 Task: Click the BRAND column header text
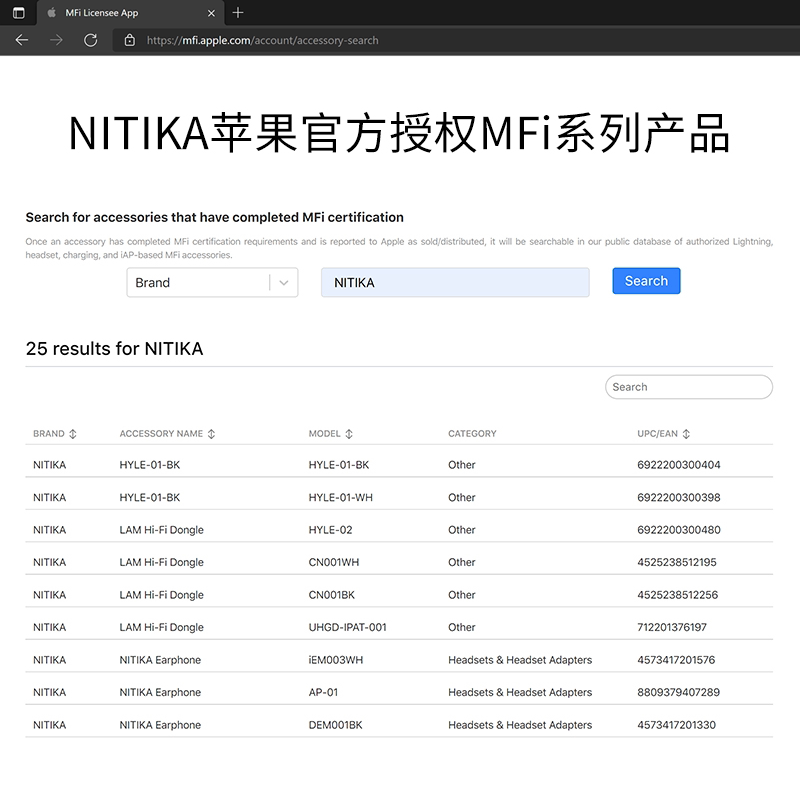(49, 434)
